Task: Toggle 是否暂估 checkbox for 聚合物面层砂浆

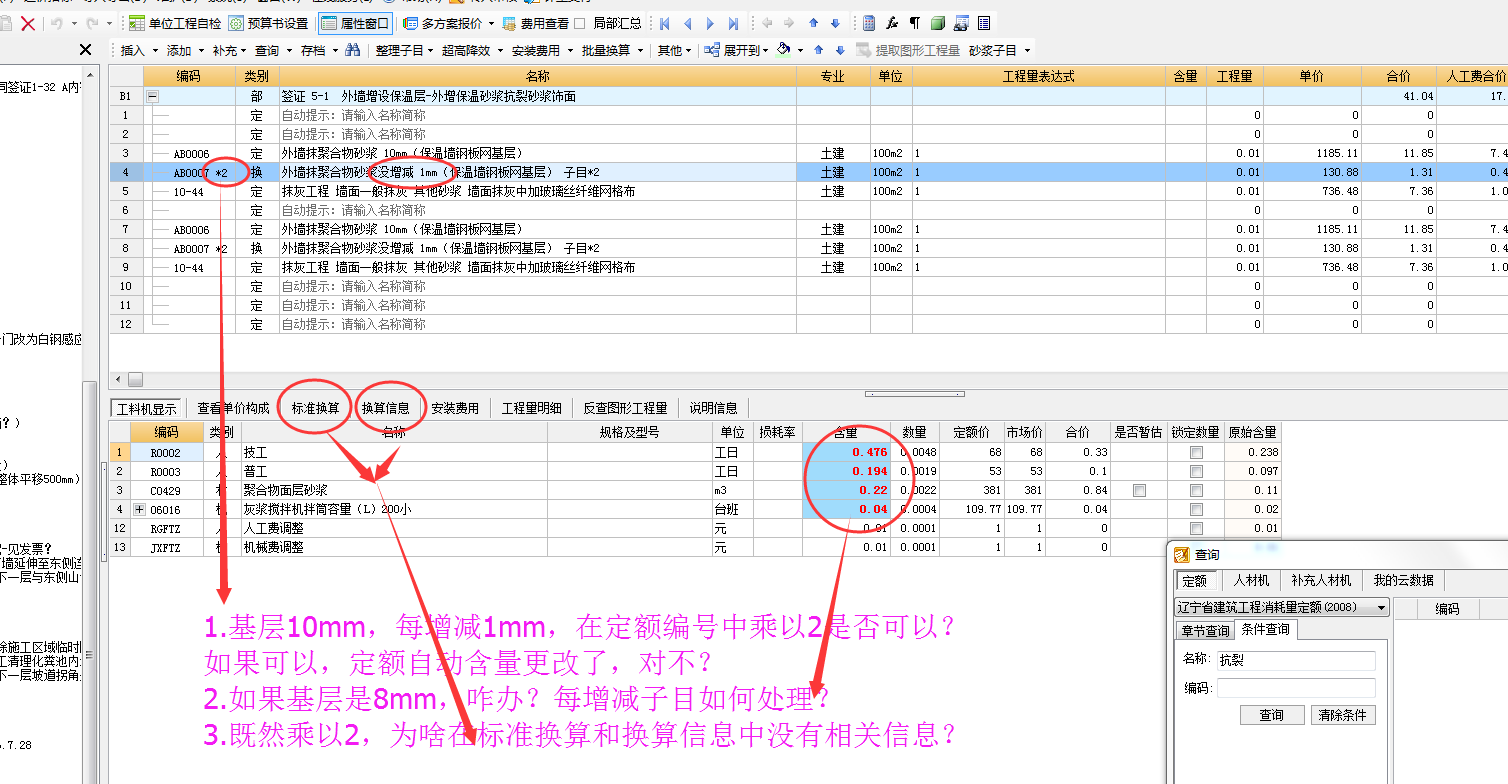Action: [1139, 490]
